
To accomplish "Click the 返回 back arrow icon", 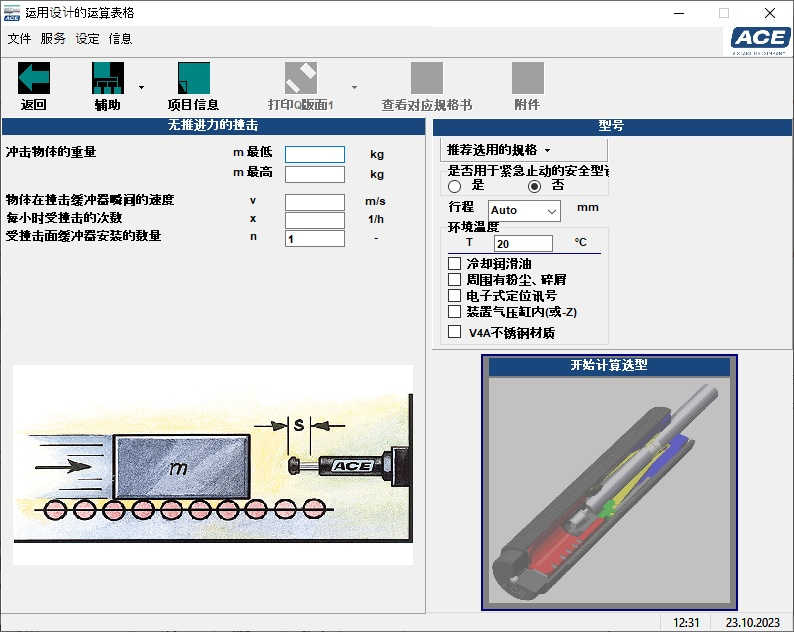I will pyautogui.click(x=34, y=79).
